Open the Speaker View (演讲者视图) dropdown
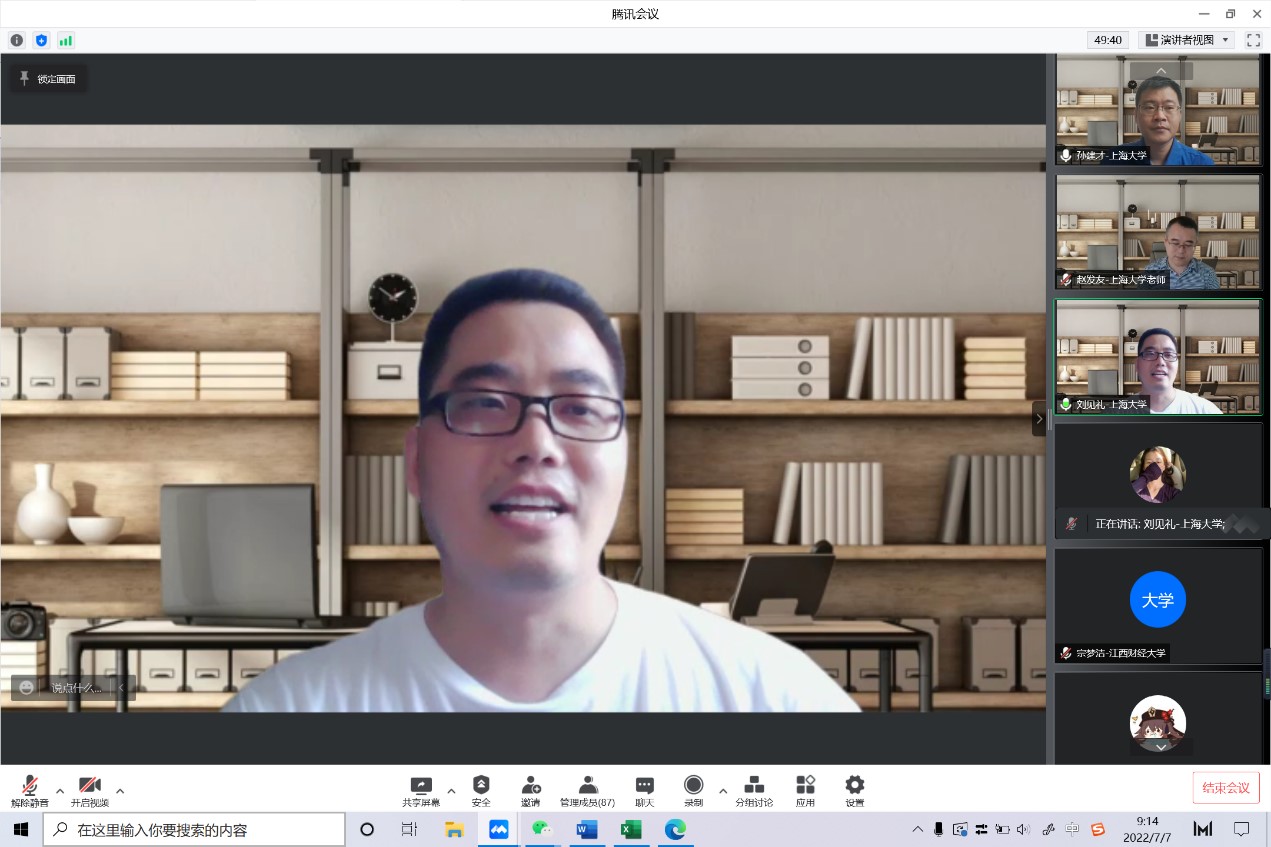Screen dimensions: 1271x847 (1186, 40)
